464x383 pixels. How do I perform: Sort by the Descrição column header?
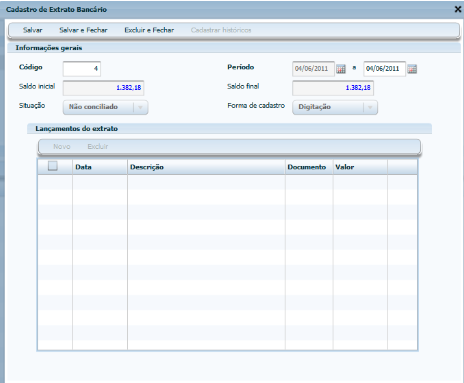click(206, 167)
